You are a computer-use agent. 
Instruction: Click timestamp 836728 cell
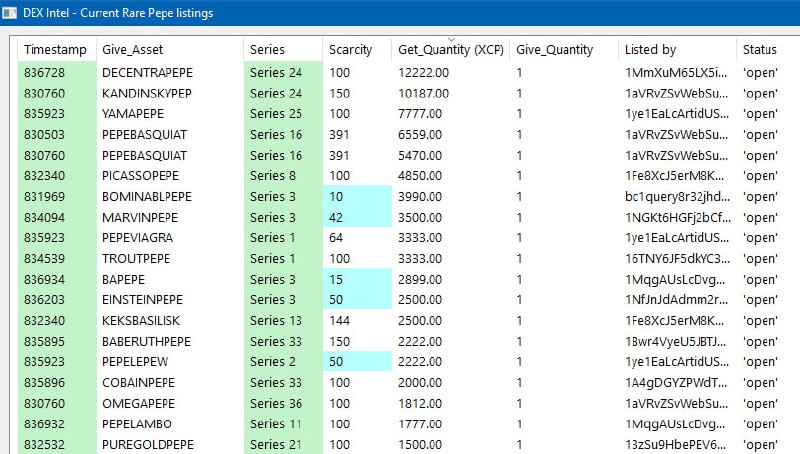click(57, 72)
